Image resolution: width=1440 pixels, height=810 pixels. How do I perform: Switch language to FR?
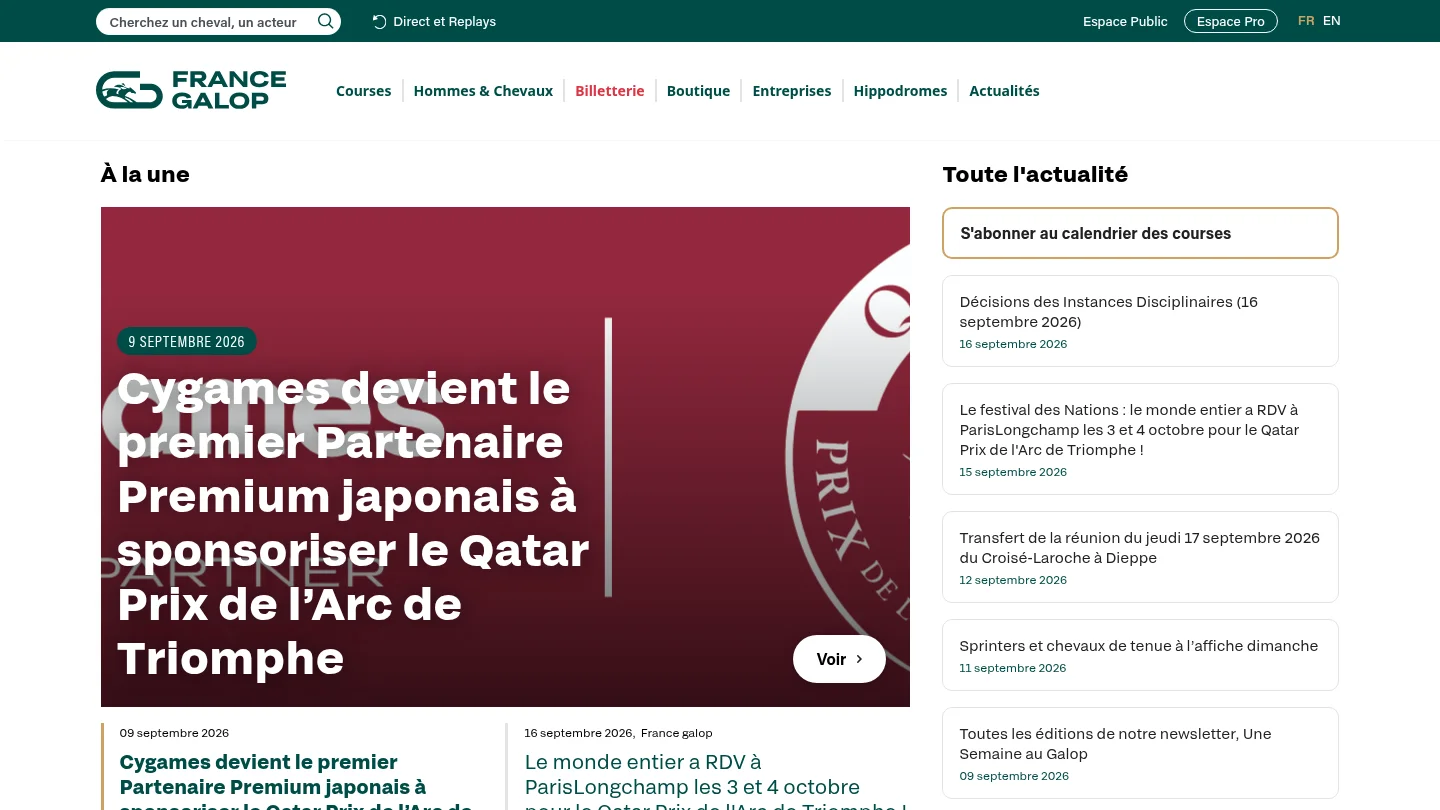coord(1306,21)
